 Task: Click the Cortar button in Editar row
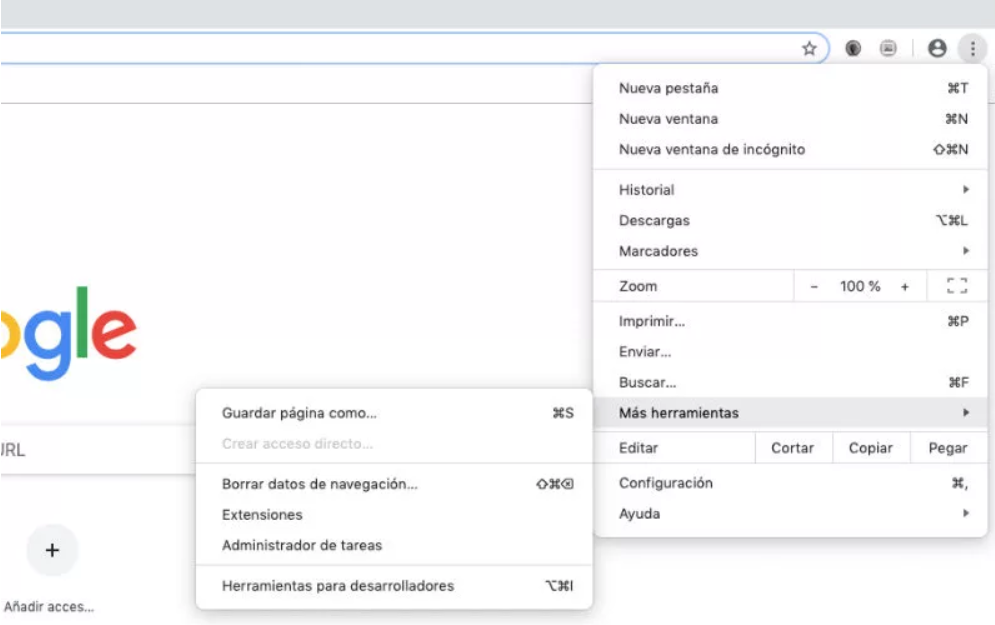tap(792, 448)
